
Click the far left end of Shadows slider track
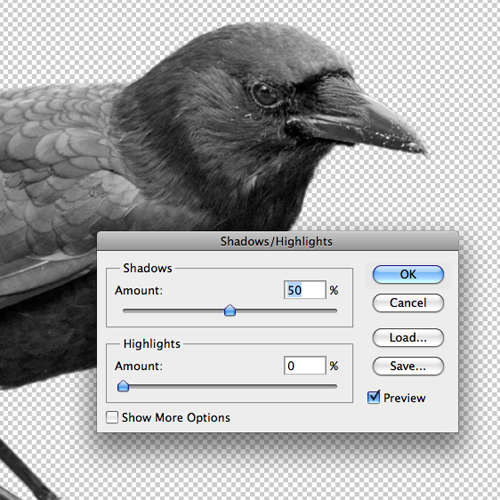coord(125,311)
